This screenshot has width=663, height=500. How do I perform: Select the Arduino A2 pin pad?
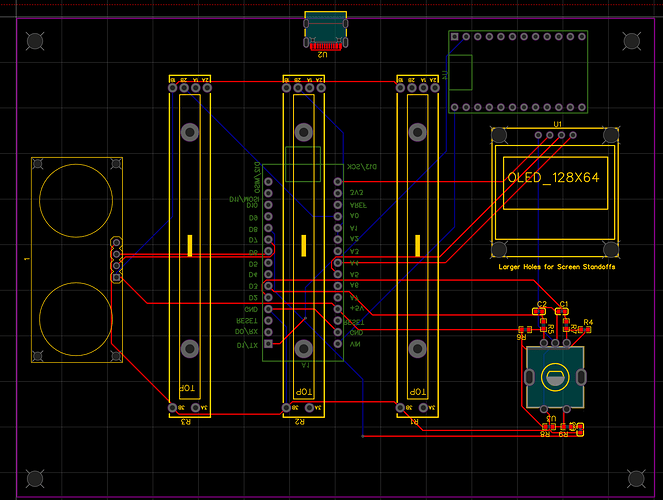pyautogui.click(x=337, y=240)
